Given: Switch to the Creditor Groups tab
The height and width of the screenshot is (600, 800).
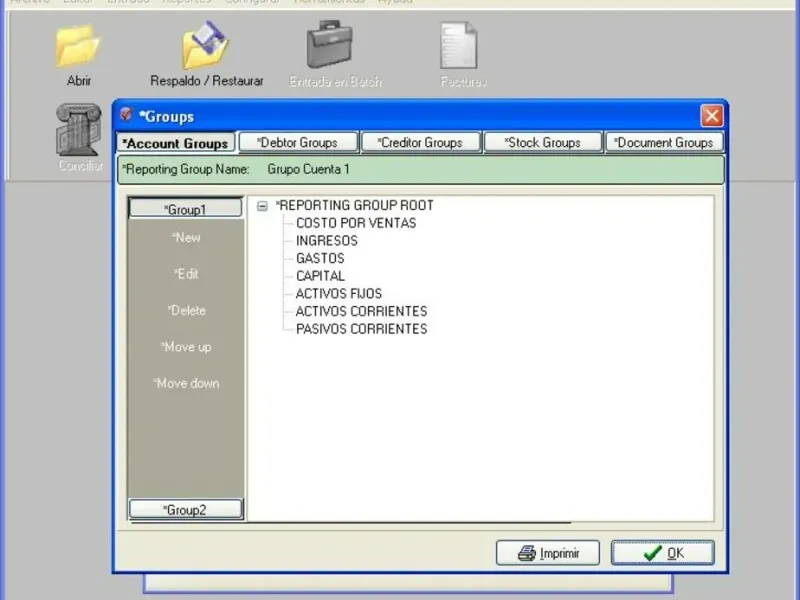Looking at the screenshot, I should 420,142.
